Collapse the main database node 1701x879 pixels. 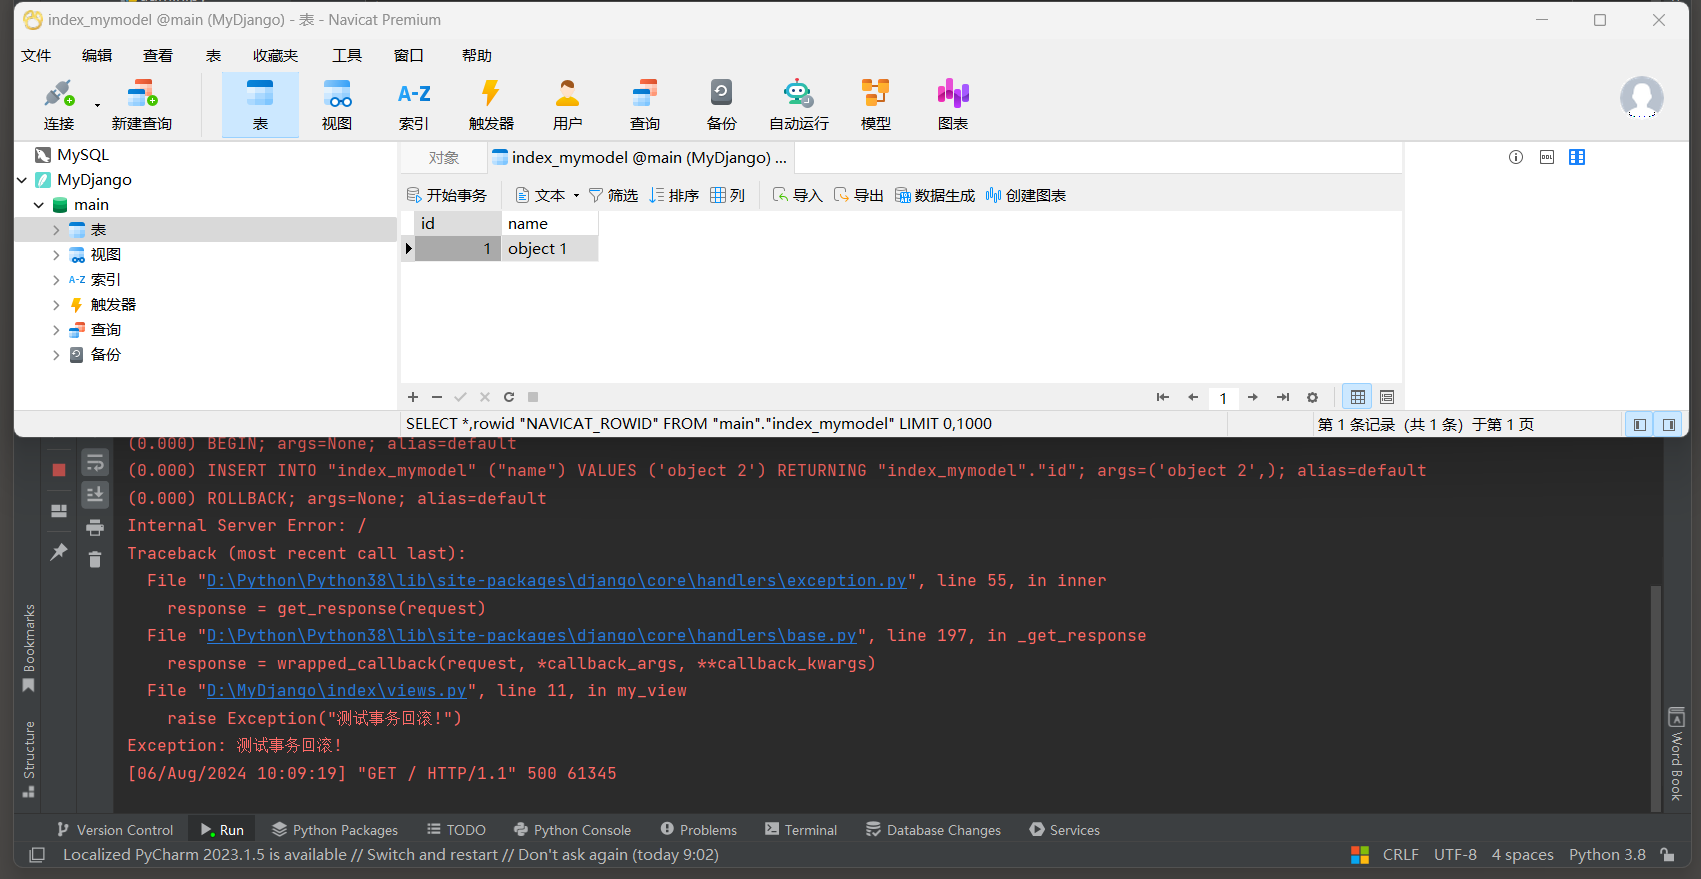coord(39,205)
